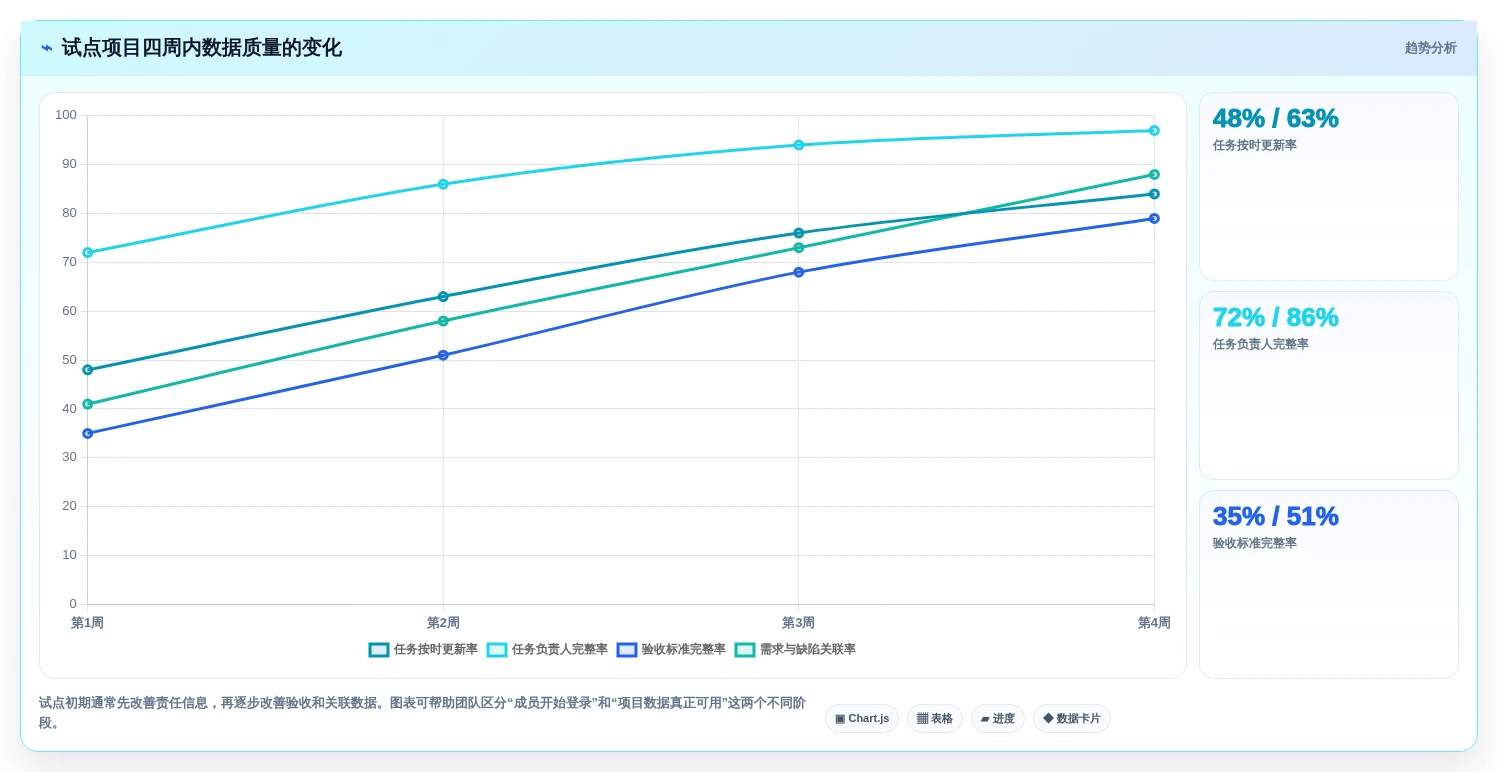Click the 进度 tag chip
The width and height of the screenshot is (1498, 772).
click(x=998, y=719)
